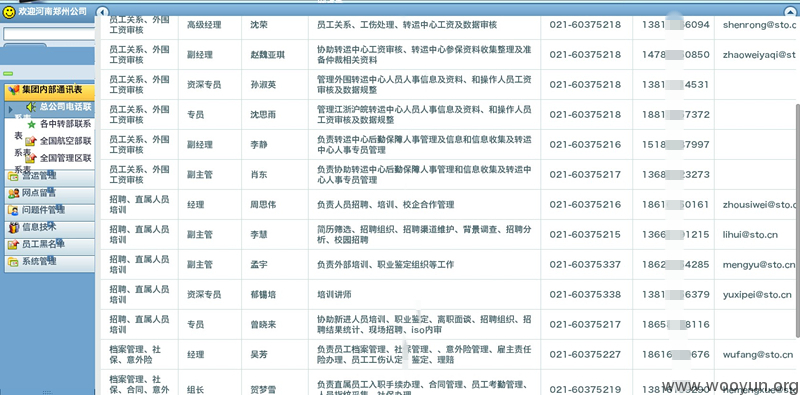Select the name 周思伟

pyautogui.click(x=263, y=205)
